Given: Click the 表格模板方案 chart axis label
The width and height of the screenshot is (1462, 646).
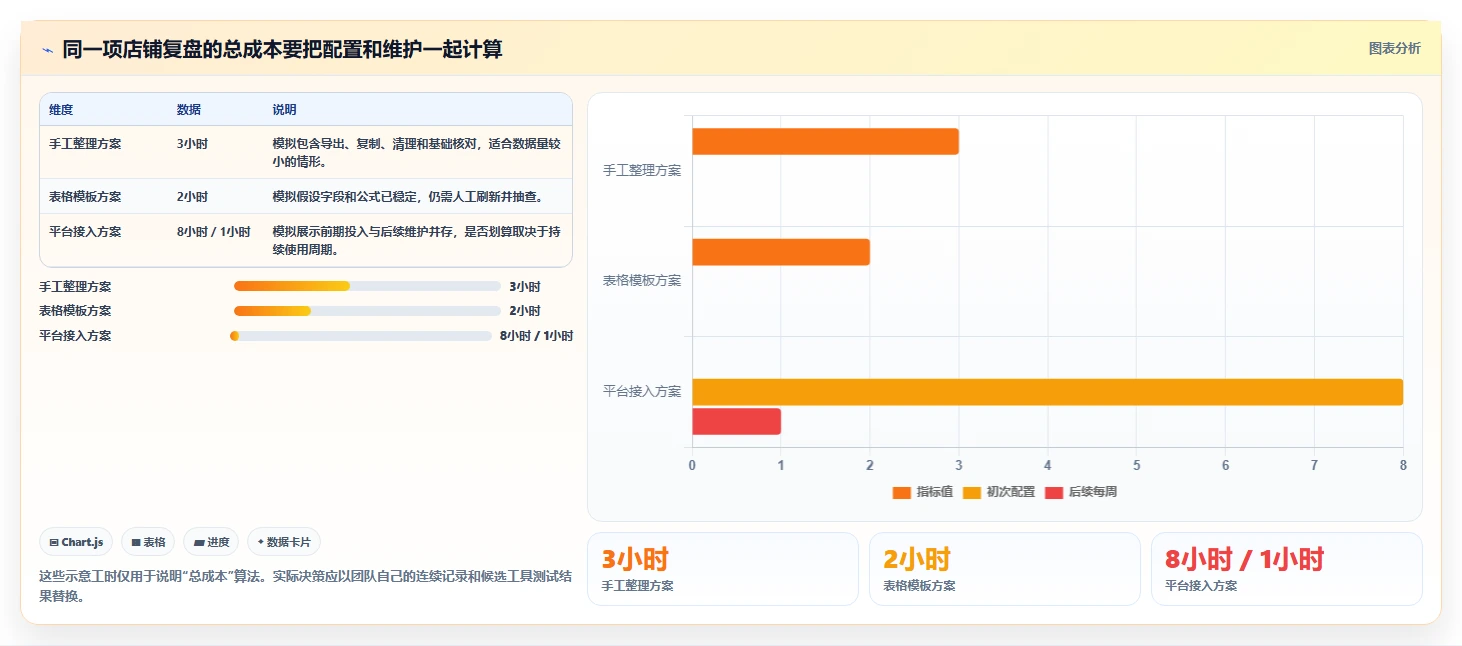Looking at the screenshot, I should [642, 281].
